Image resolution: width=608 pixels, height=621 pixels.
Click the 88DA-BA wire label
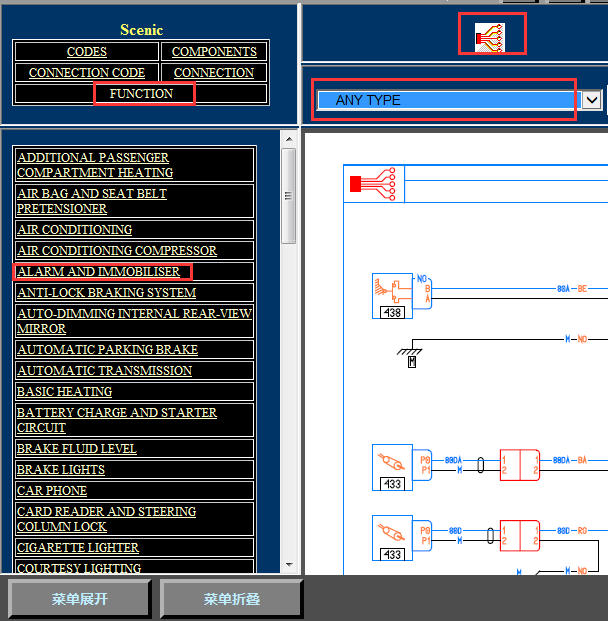coord(570,460)
